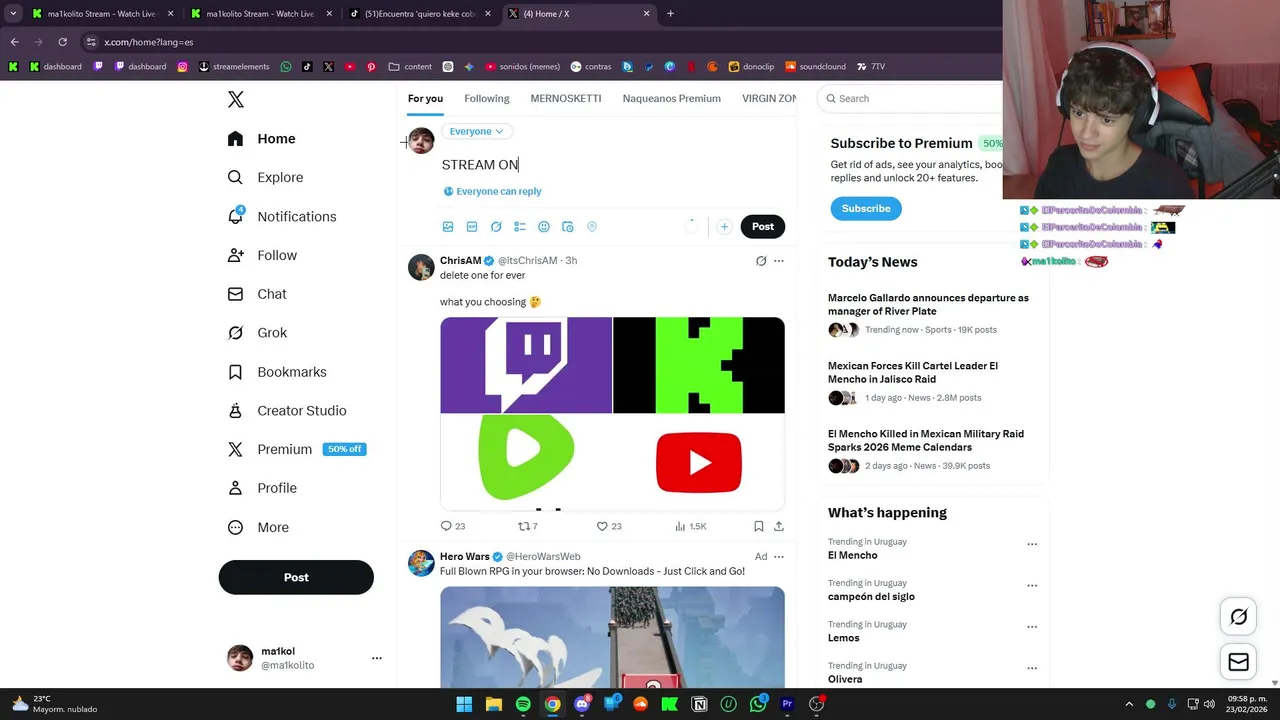Image resolution: width=1280 pixels, height=720 pixels.
Task: Open ChrisAM's profile name link
Action: pyautogui.click(x=460, y=261)
